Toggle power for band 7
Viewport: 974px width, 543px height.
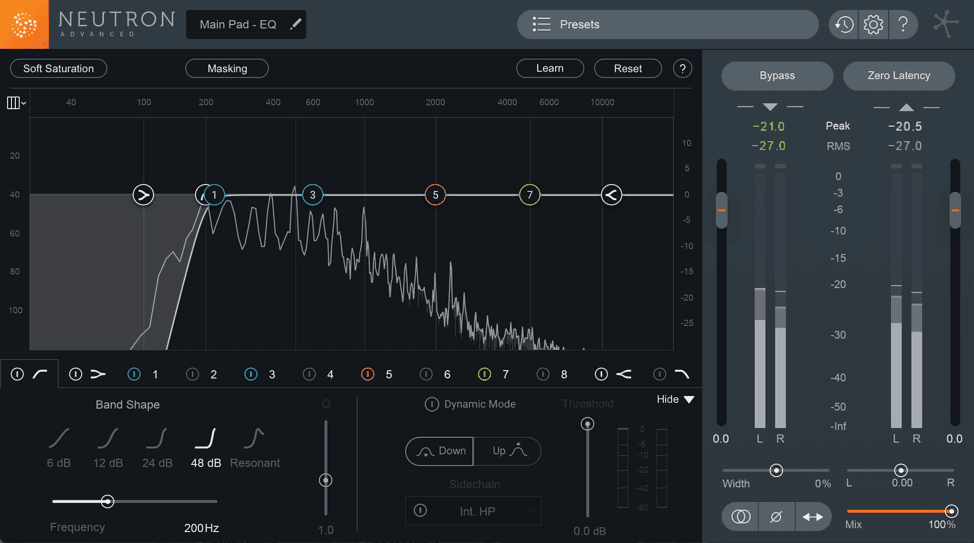484,374
